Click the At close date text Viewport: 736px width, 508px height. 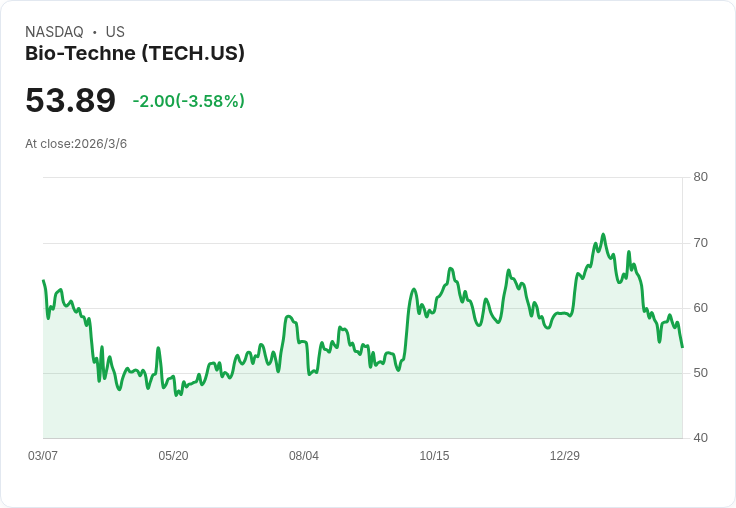tap(76, 144)
